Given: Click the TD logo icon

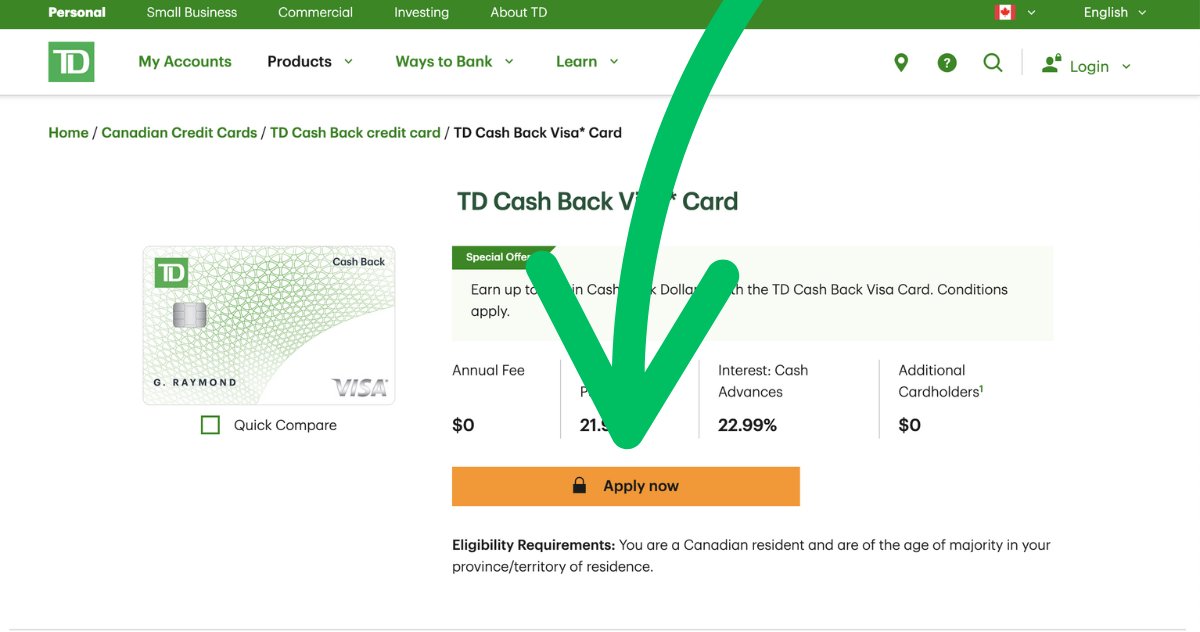Looking at the screenshot, I should click(71, 62).
